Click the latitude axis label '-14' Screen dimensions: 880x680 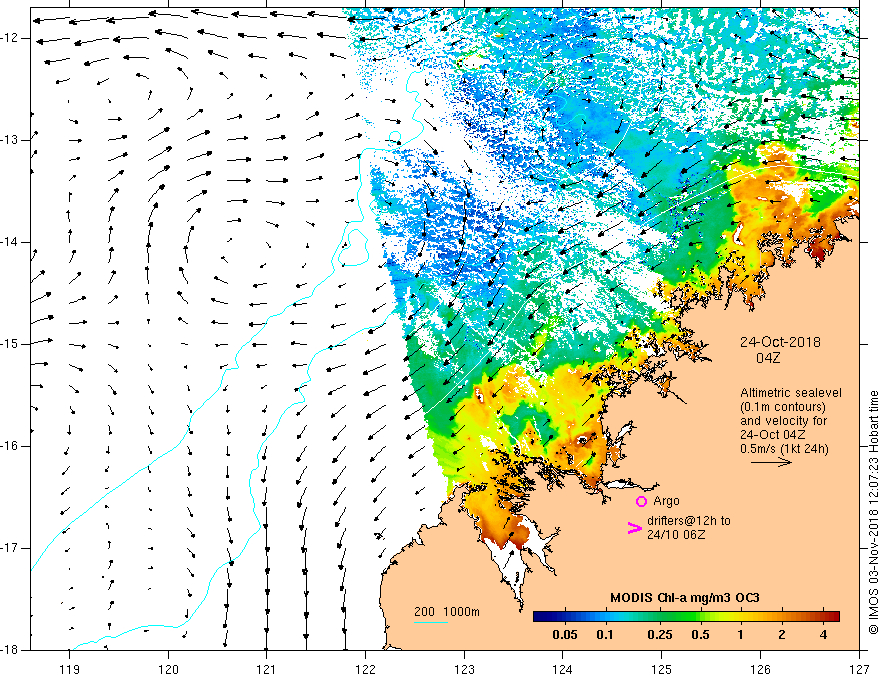click(11, 242)
